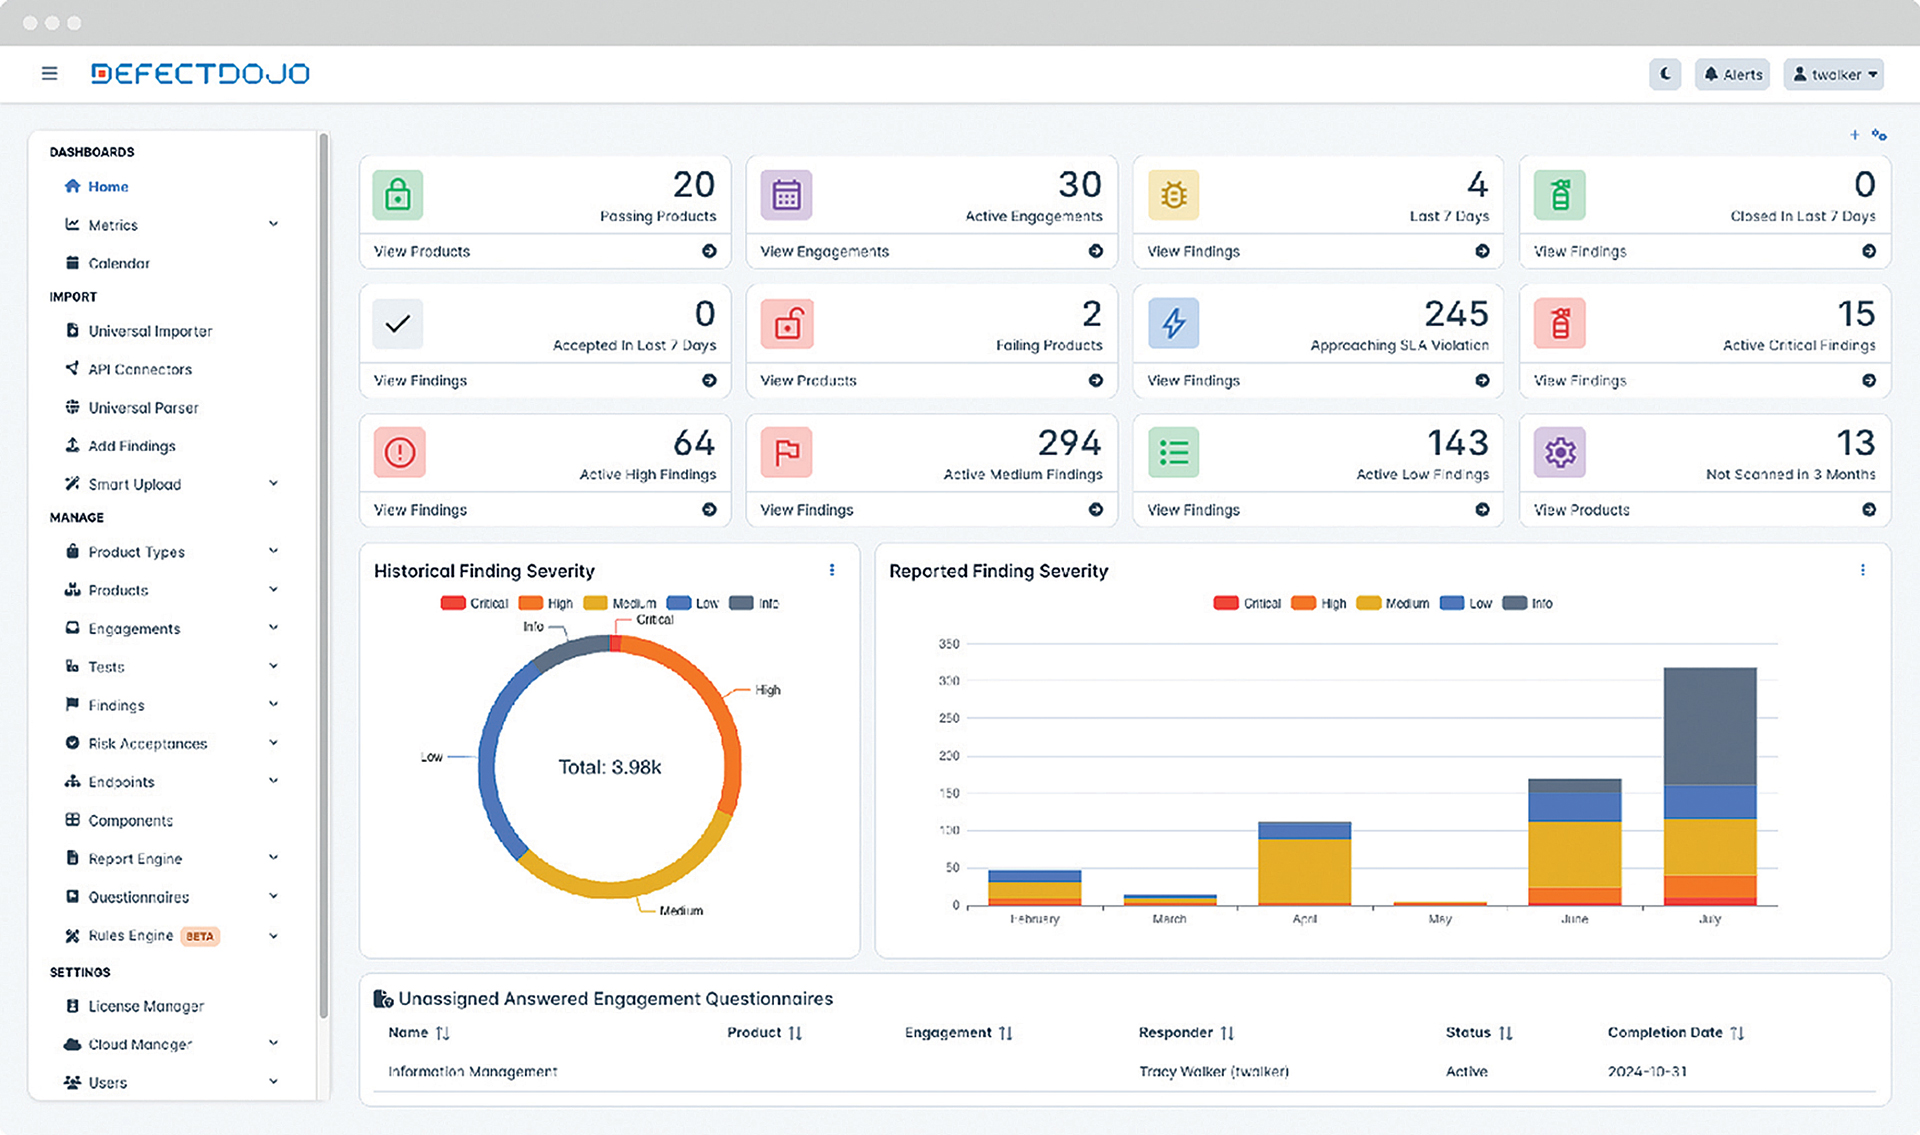1920x1135 pixels.
Task: Toggle dark mode moon icon
Action: (x=1665, y=74)
